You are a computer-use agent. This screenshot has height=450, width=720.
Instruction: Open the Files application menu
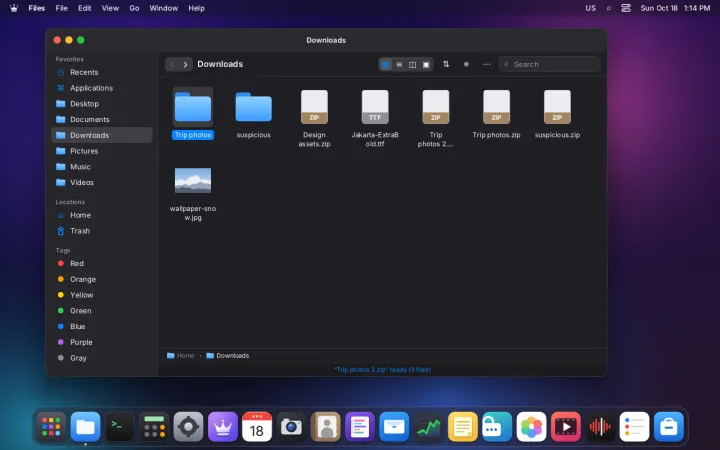(x=37, y=8)
